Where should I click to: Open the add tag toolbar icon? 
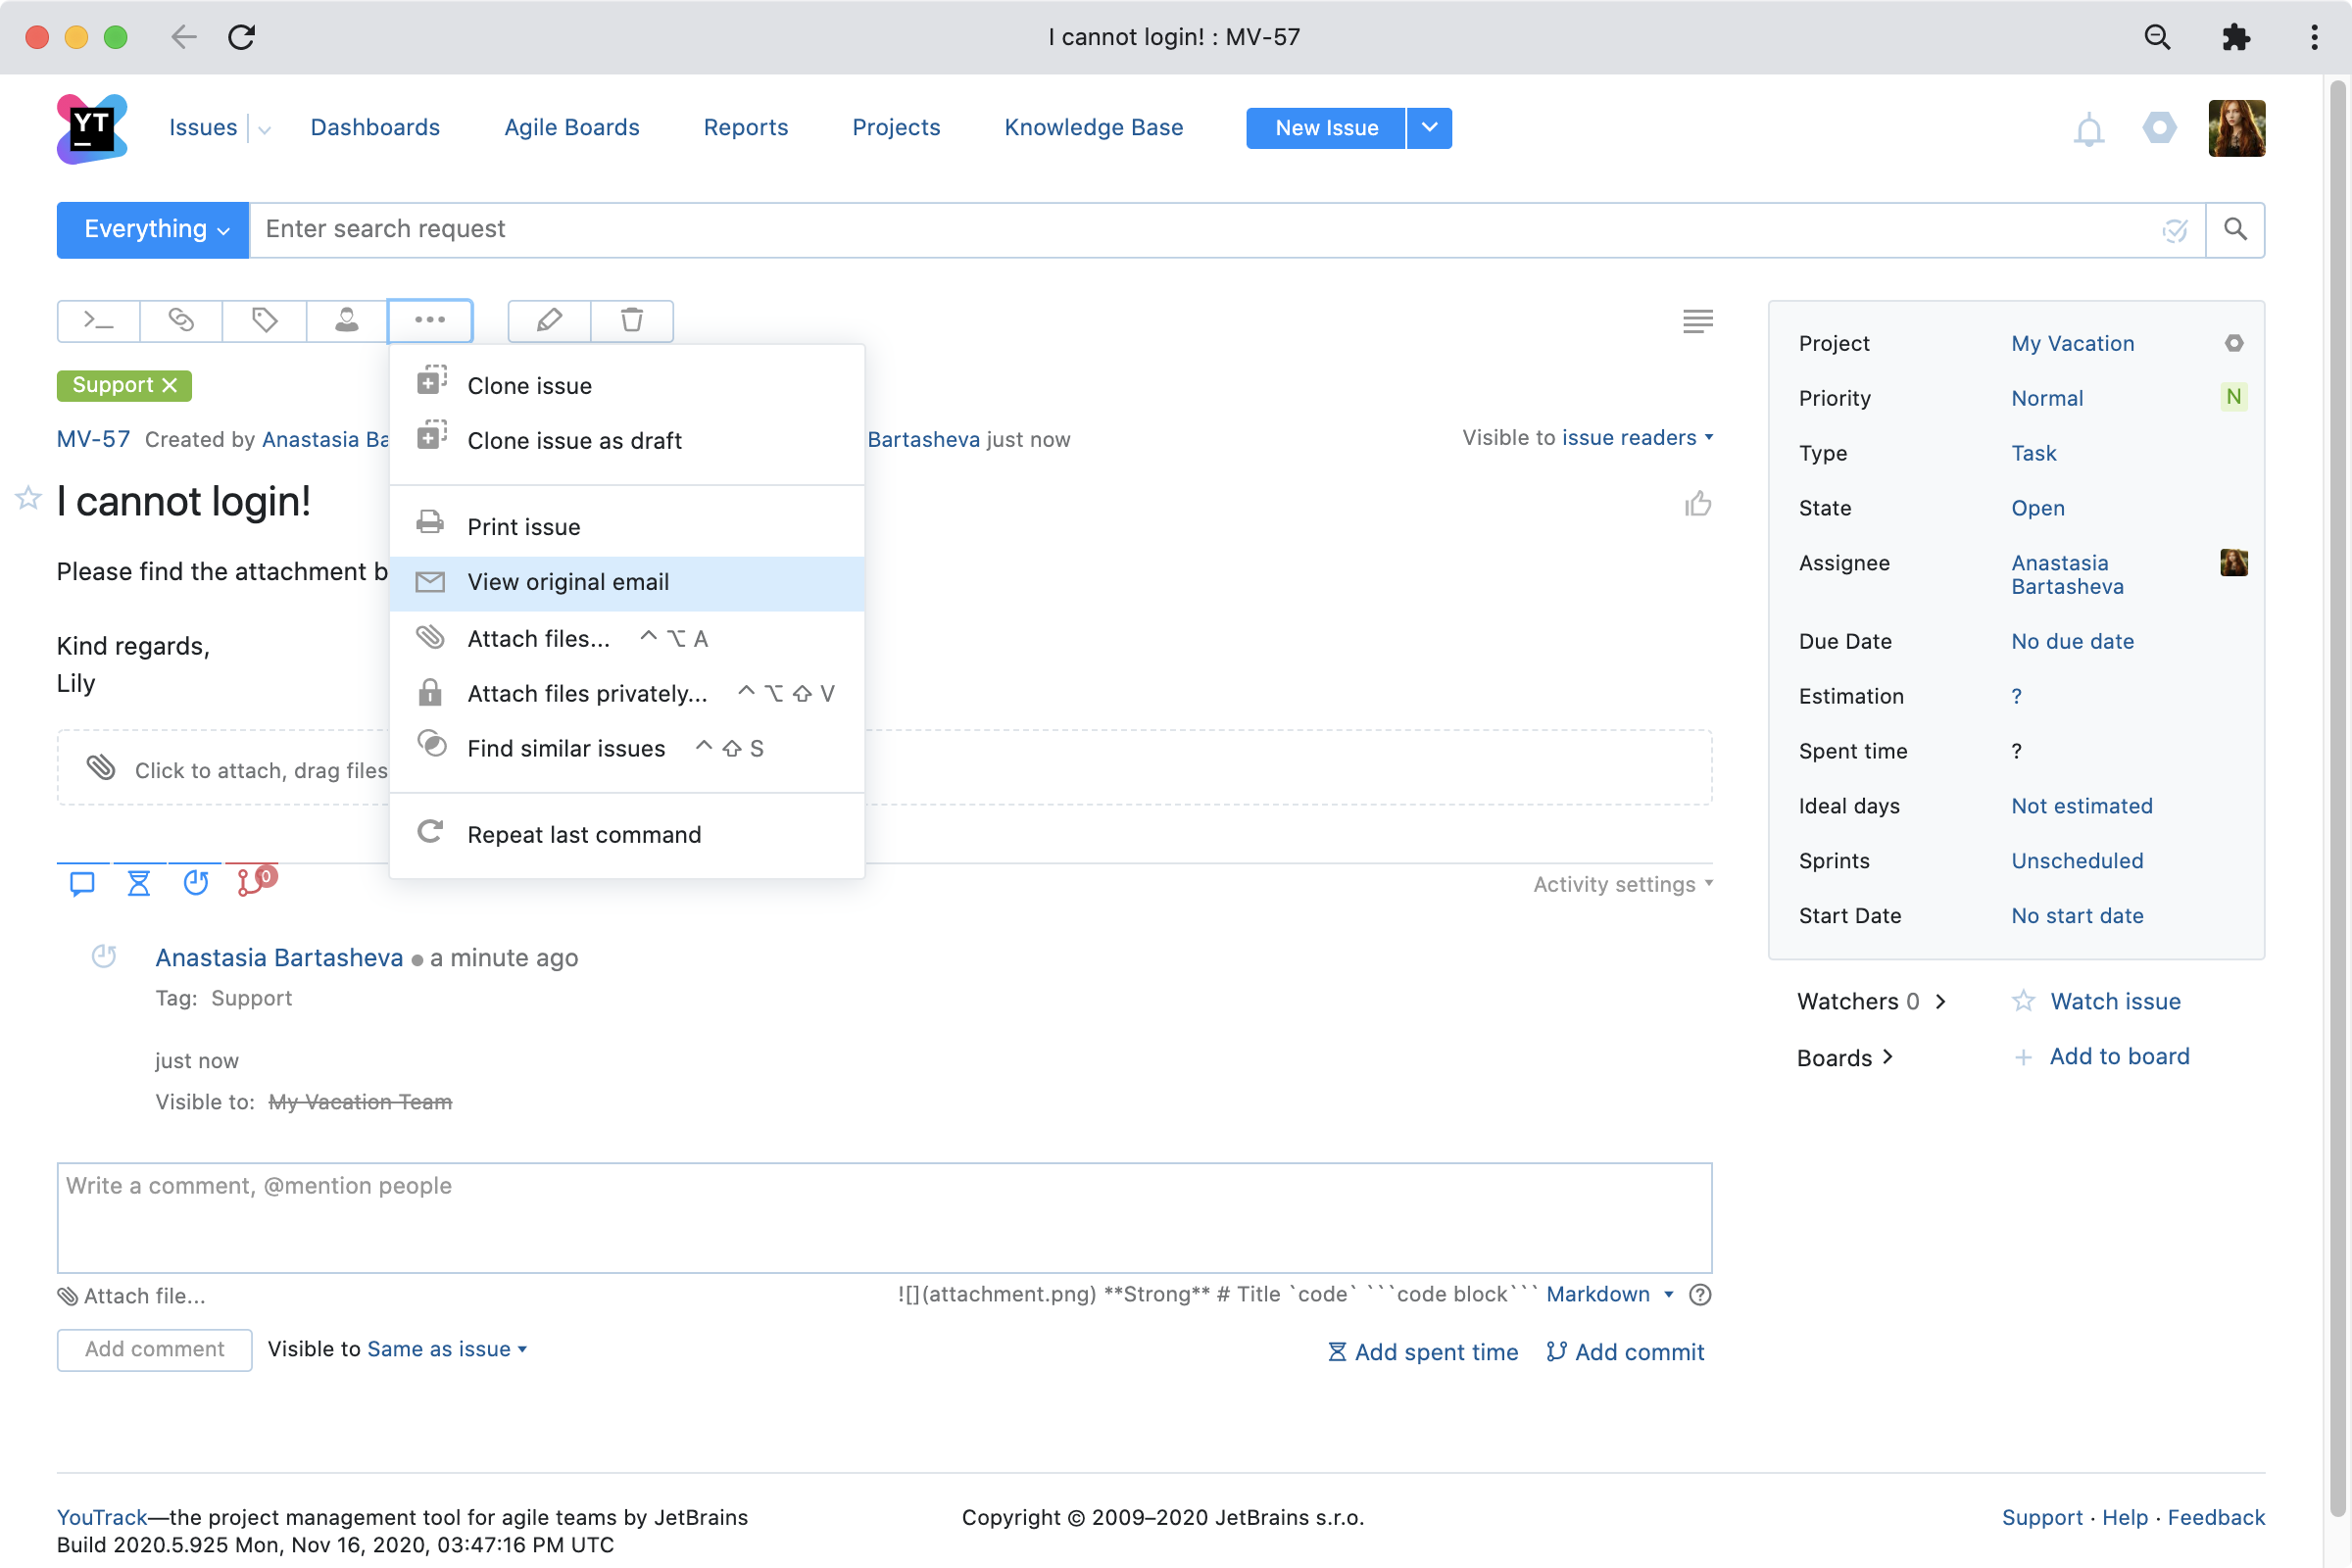click(264, 320)
